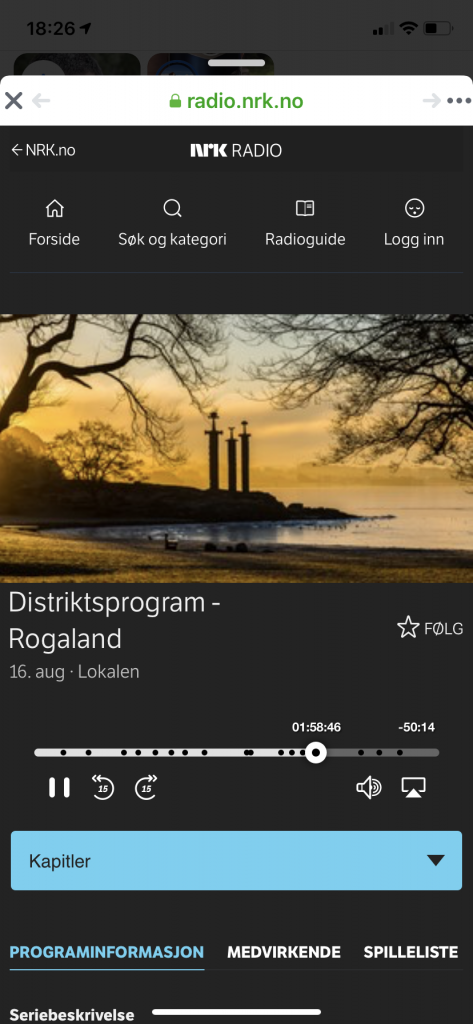The width and height of the screenshot is (473, 1024).
Task: Expand the Kapitler dropdown
Action: coord(236,860)
